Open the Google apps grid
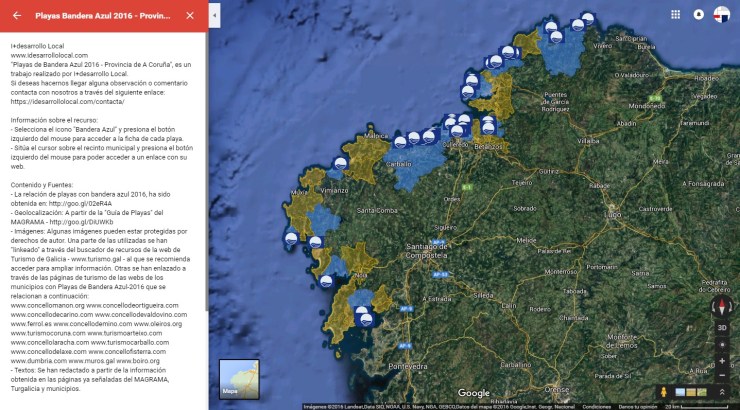This screenshot has height=410, width=740. click(675, 15)
